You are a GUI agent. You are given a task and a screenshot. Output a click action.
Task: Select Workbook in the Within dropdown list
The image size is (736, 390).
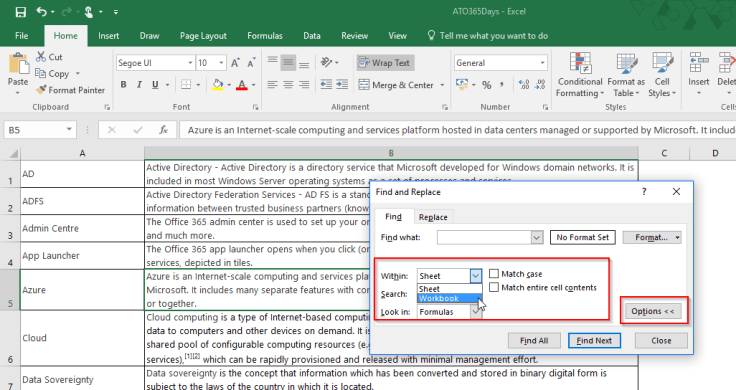point(449,298)
